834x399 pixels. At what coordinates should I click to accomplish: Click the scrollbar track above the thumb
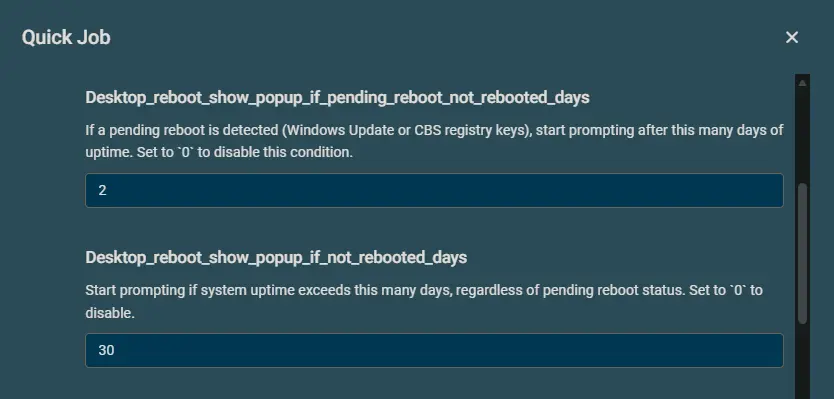pos(802,136)
